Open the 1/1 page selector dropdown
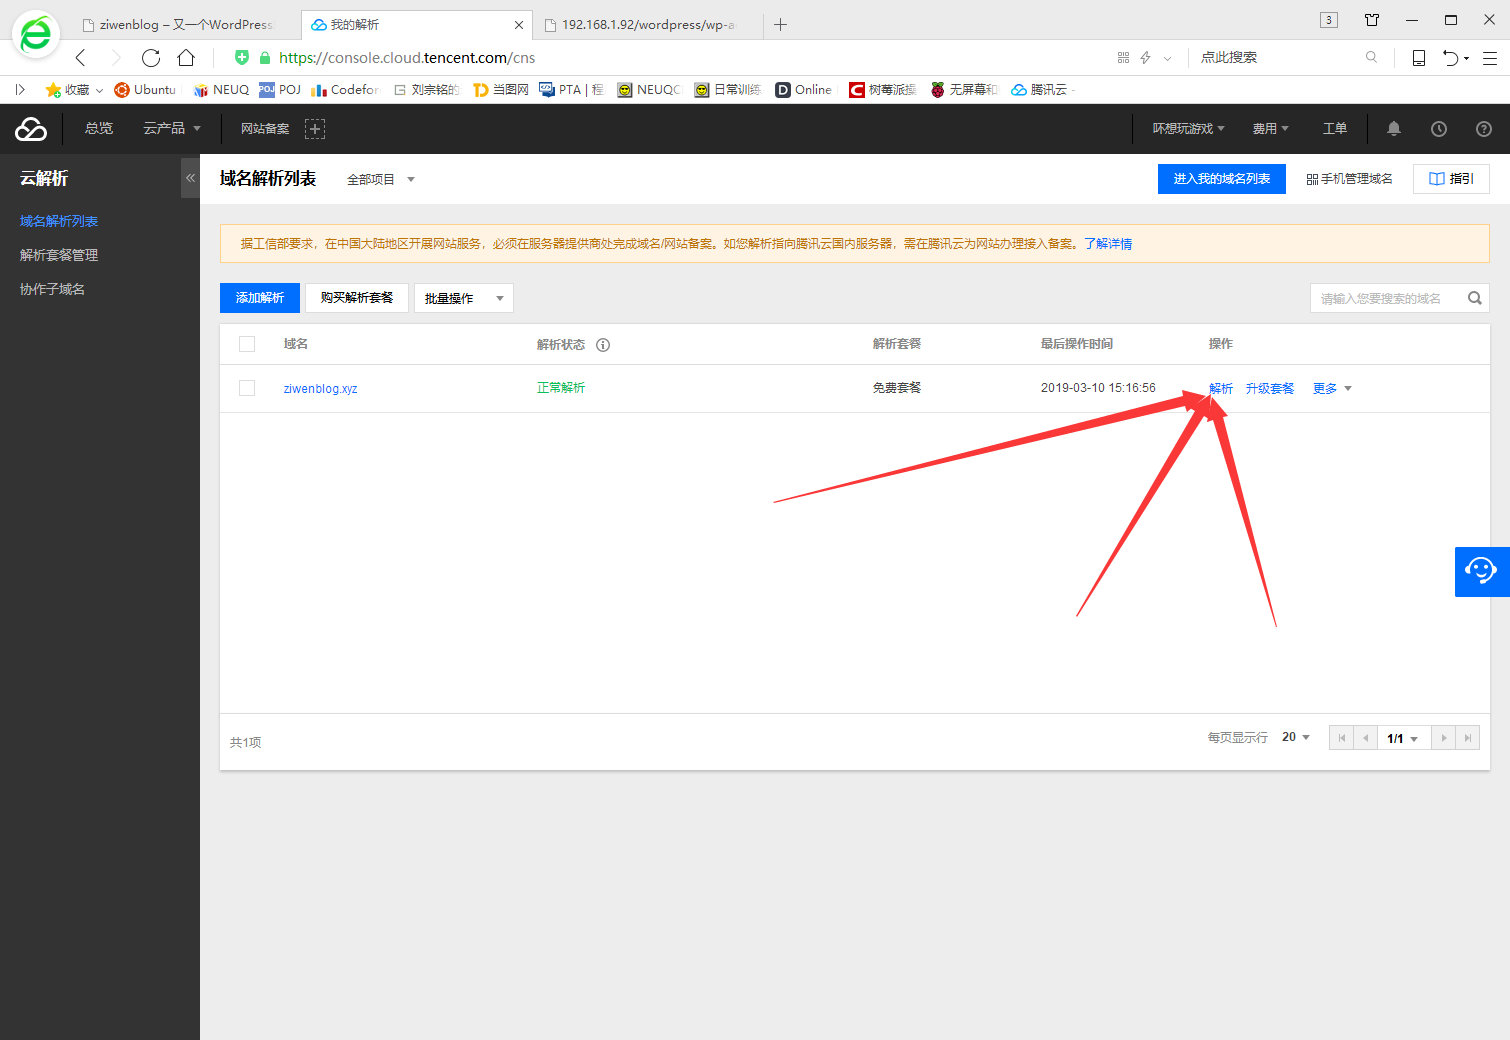 tap(1404, 738)
